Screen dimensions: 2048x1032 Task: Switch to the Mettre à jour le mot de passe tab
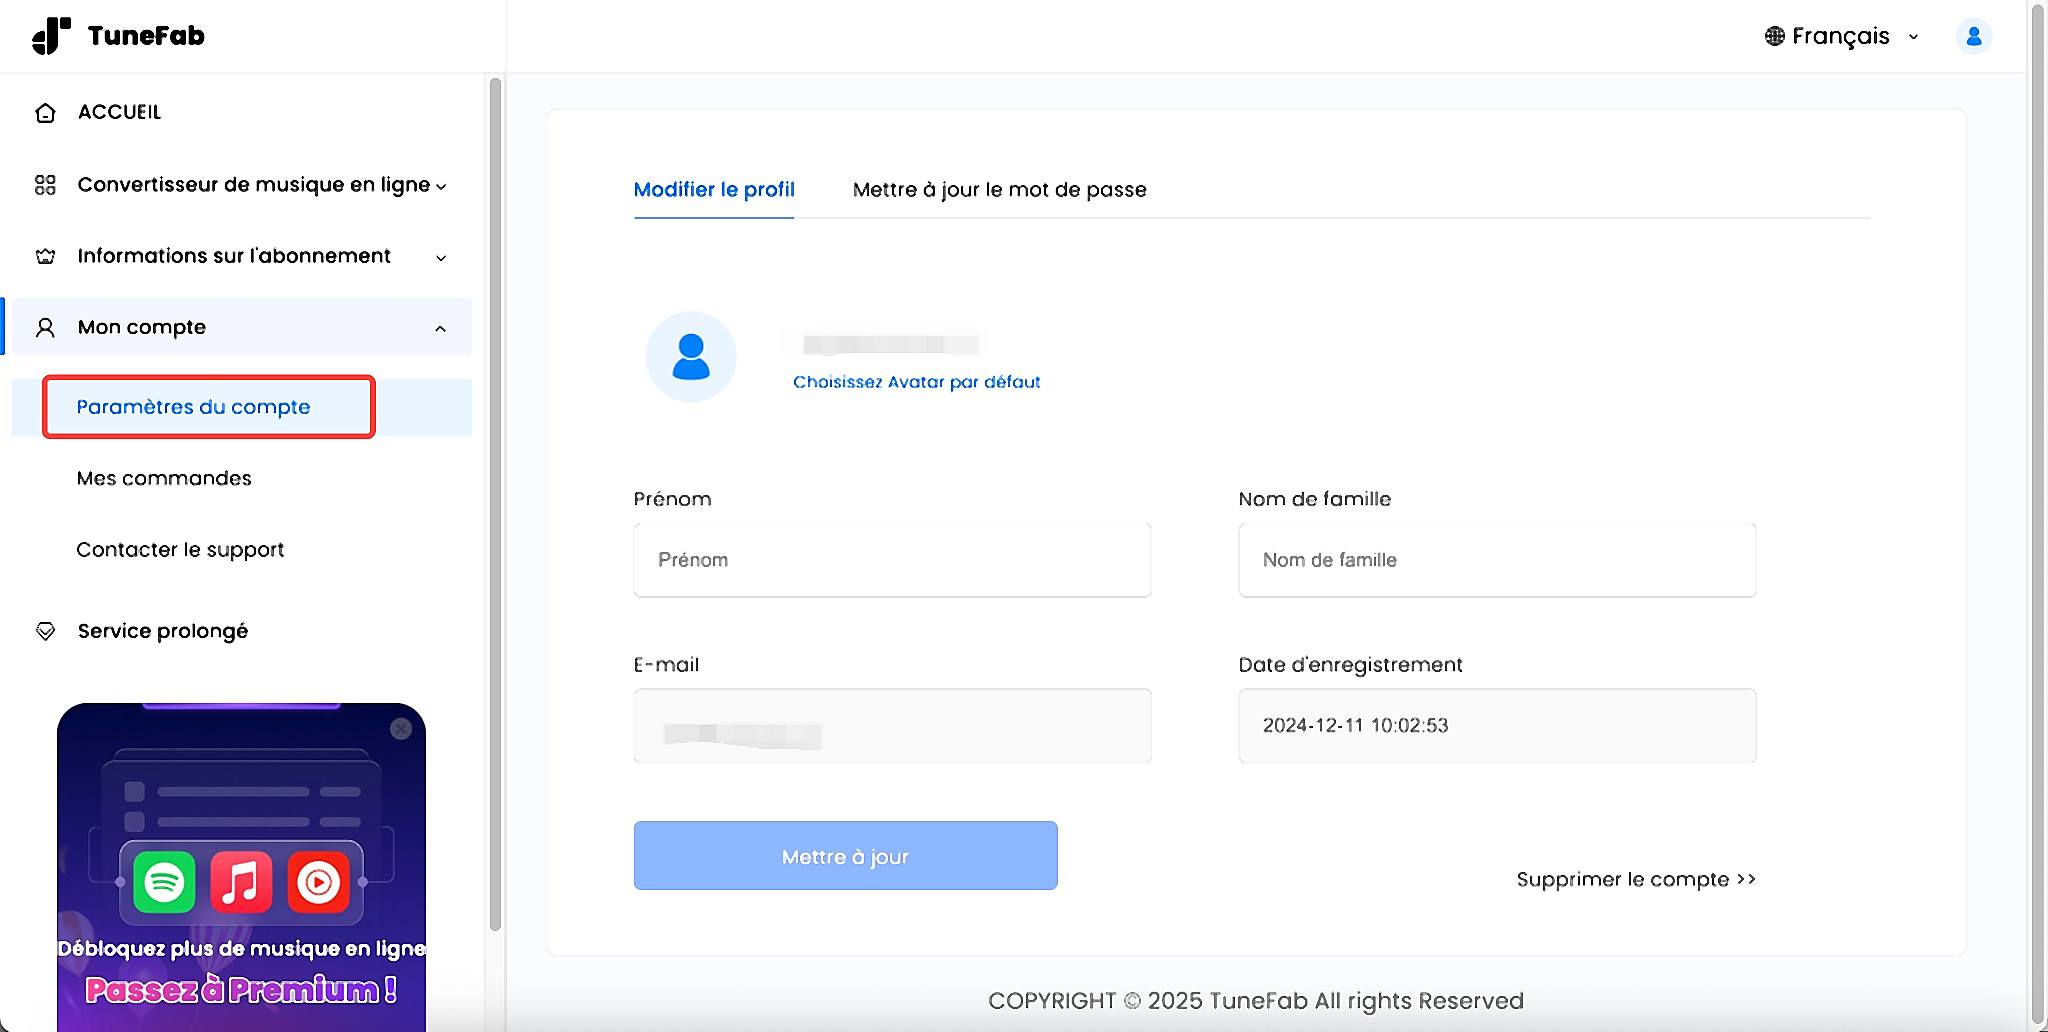(x=999, y=190)
